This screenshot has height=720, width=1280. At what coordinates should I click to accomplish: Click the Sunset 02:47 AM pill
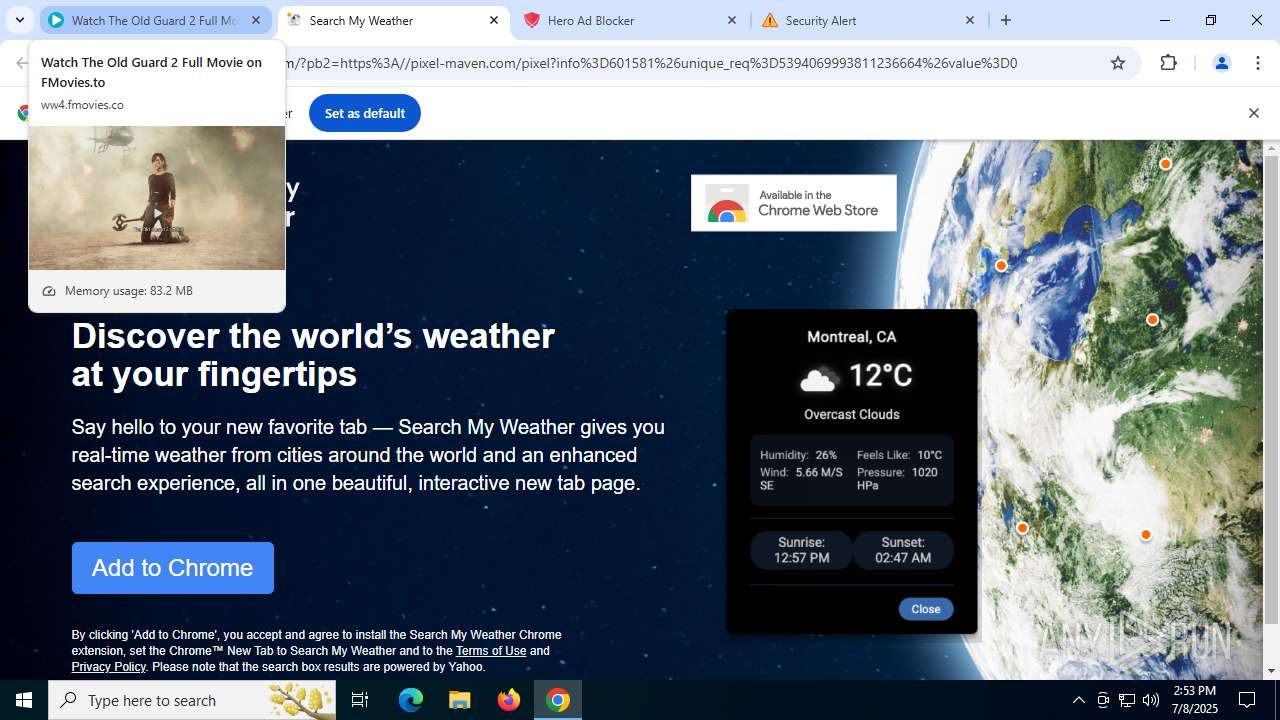pyautogui.click(x=903, y=550)
